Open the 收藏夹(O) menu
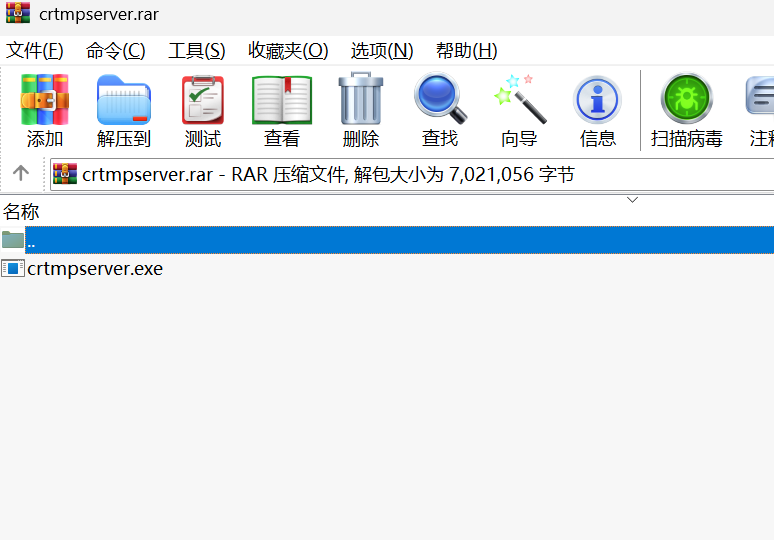The width and height of the screenshot is (774, 540). click(x=288, y=50)
